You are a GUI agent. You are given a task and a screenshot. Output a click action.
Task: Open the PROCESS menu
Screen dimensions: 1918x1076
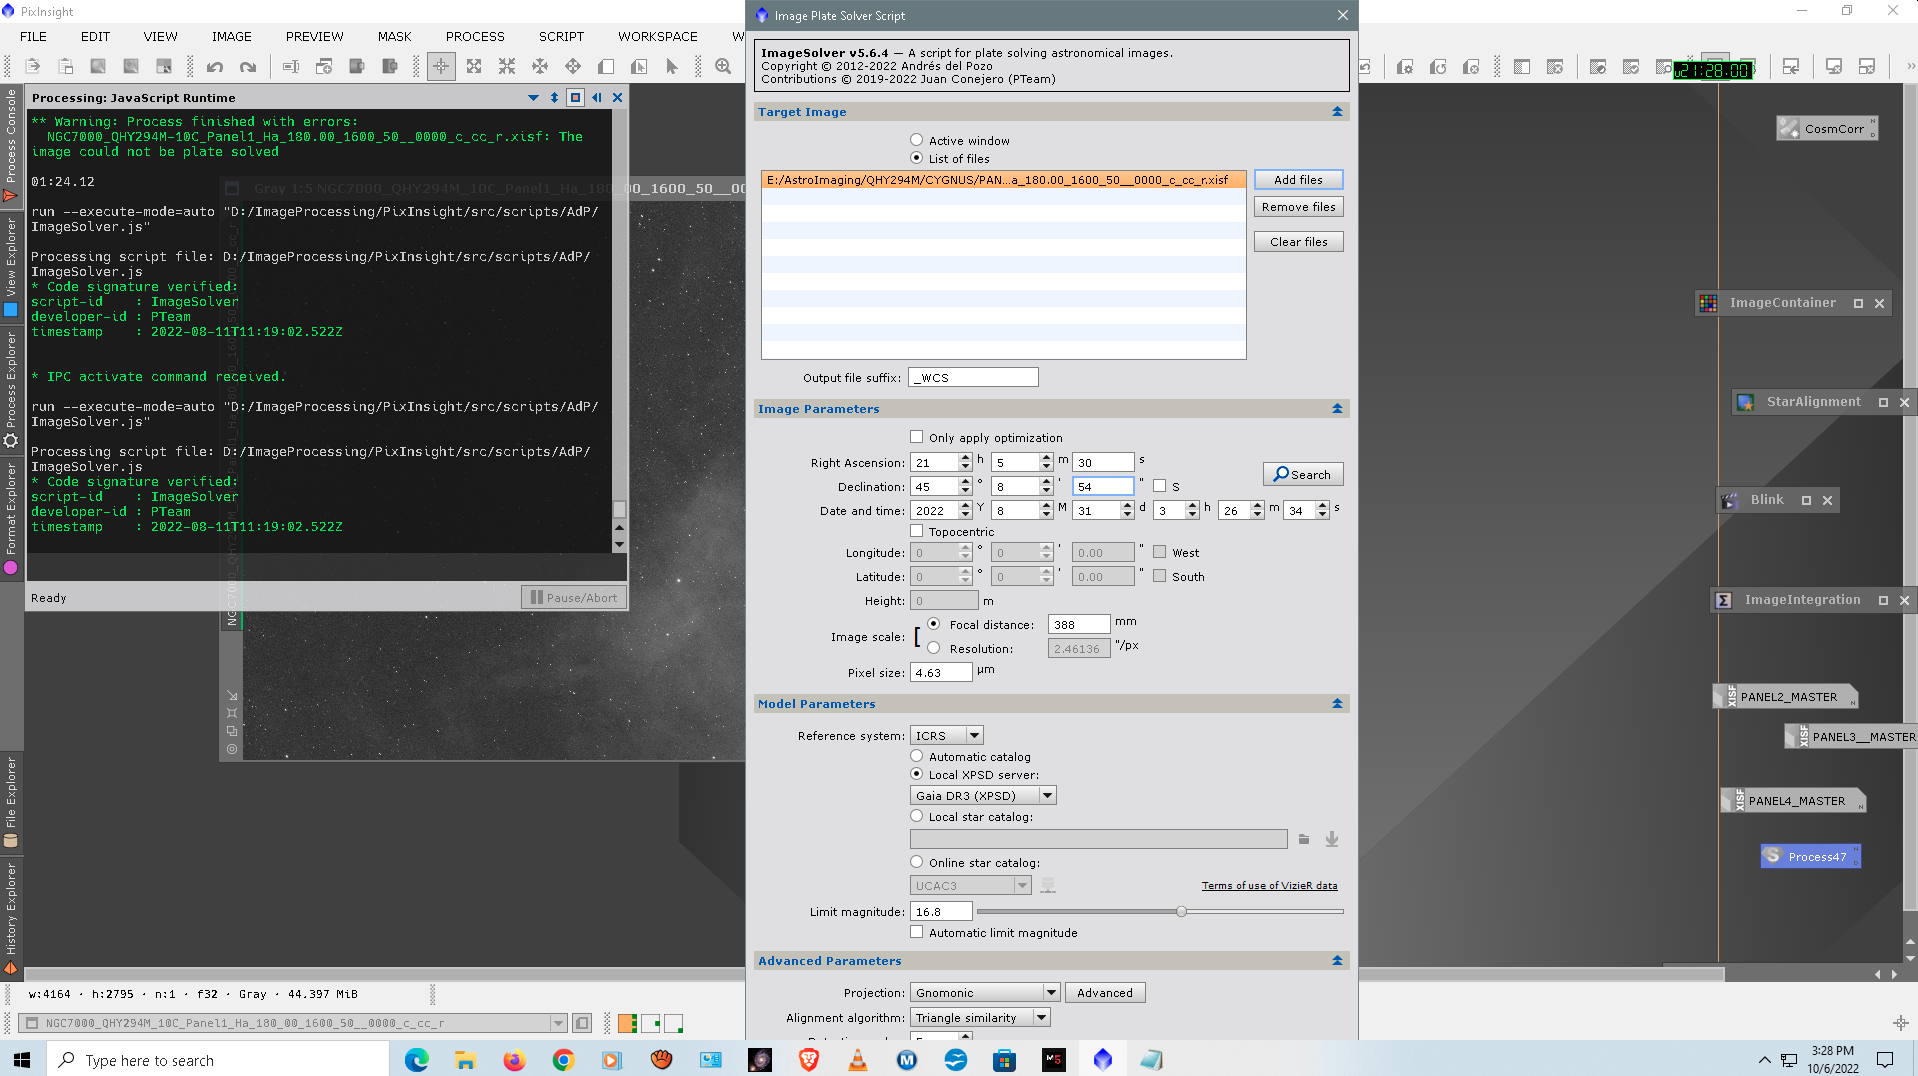point(475,36)
